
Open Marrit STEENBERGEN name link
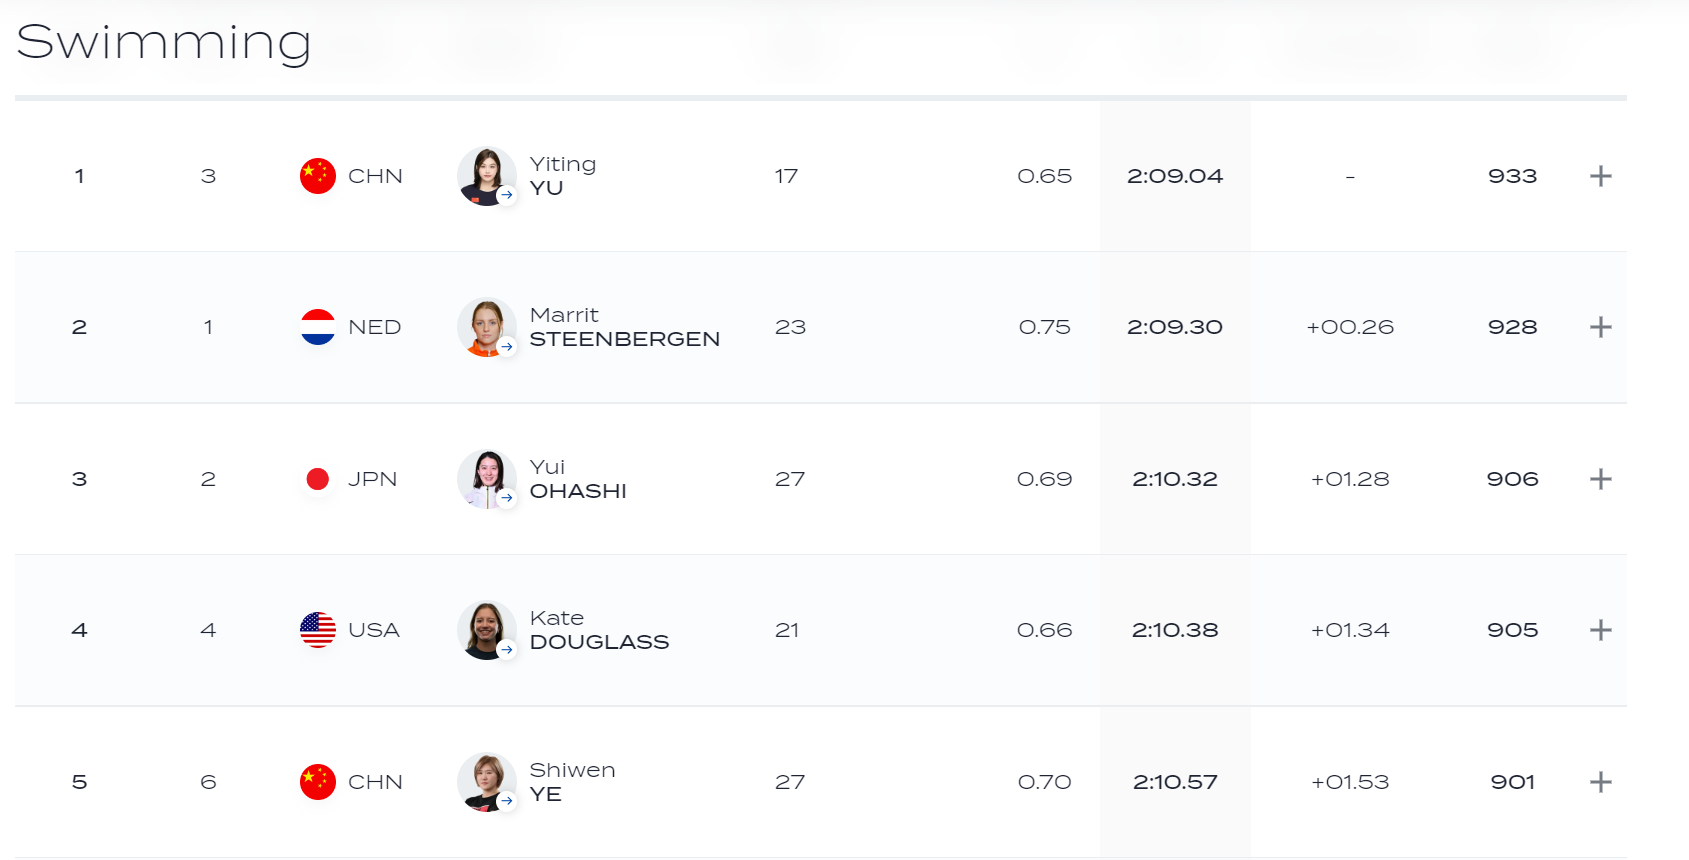tap(625, 327)
